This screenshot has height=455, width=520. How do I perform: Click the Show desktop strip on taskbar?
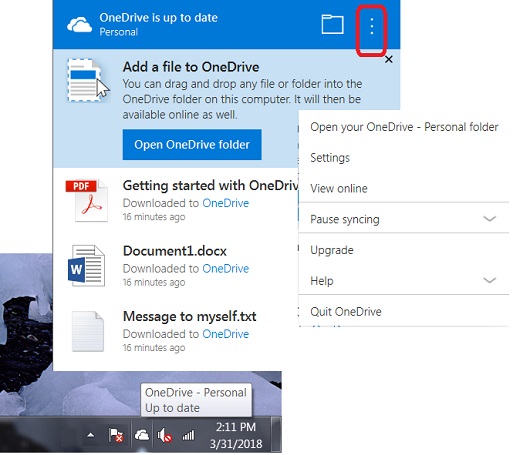coord(276,434)
